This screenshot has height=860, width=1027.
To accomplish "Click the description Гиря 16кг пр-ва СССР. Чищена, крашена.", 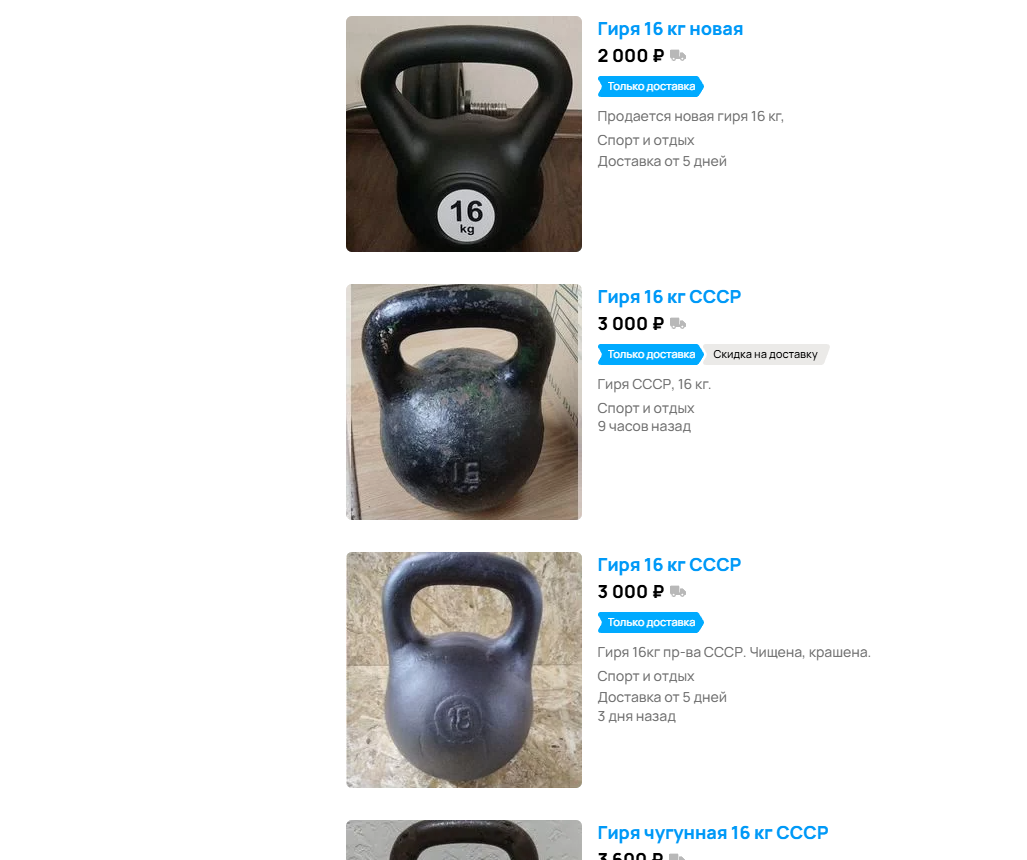I will (x=734, y=652).
